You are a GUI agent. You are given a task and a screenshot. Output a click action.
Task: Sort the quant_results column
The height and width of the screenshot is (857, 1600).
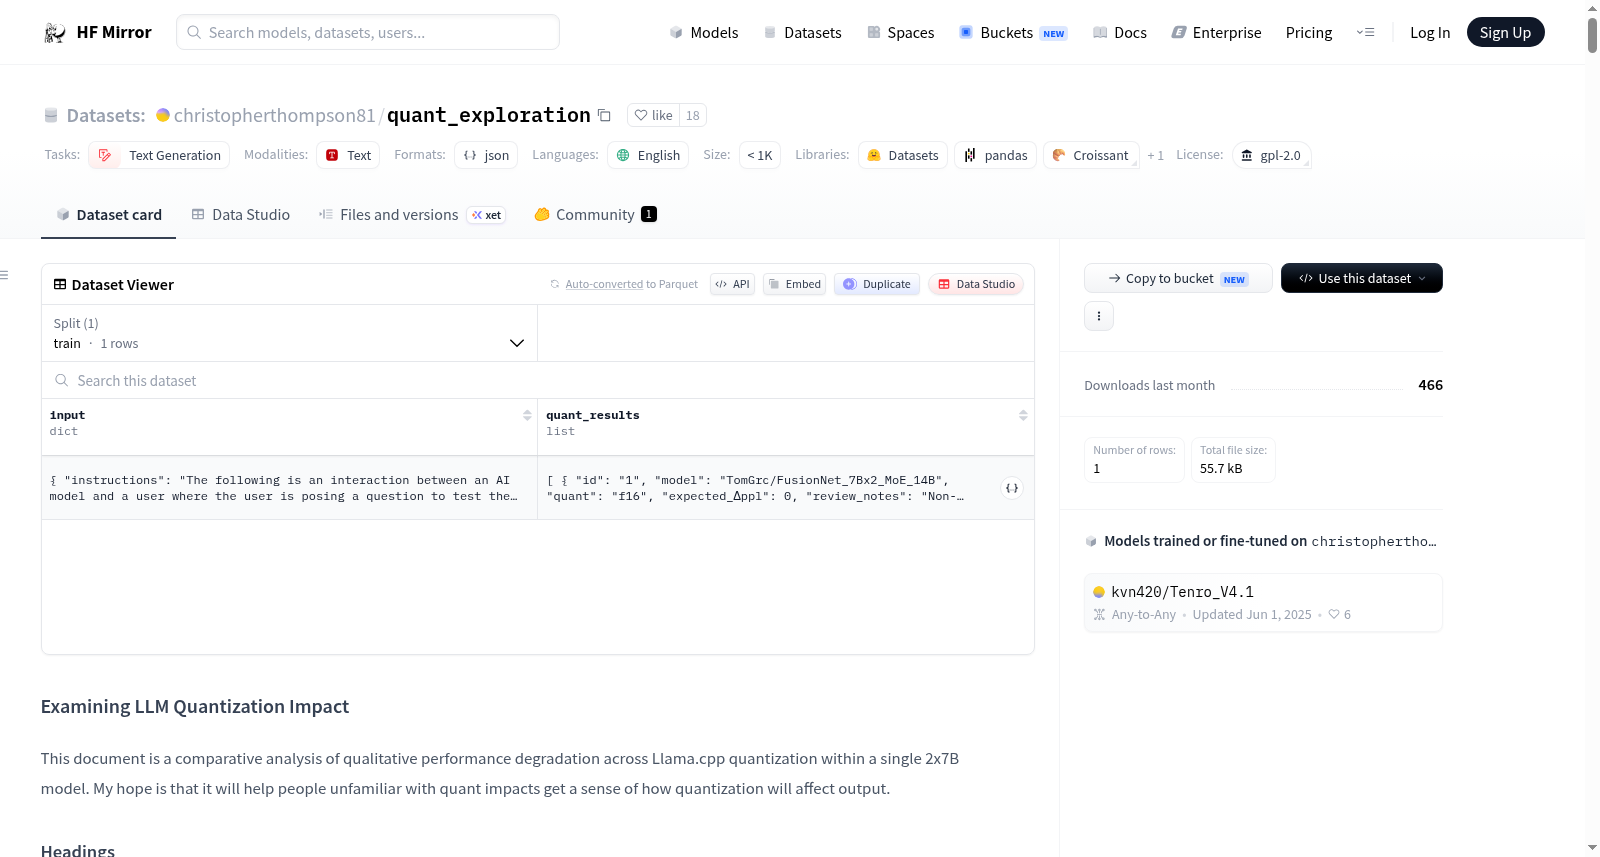tap(1023, 415)
